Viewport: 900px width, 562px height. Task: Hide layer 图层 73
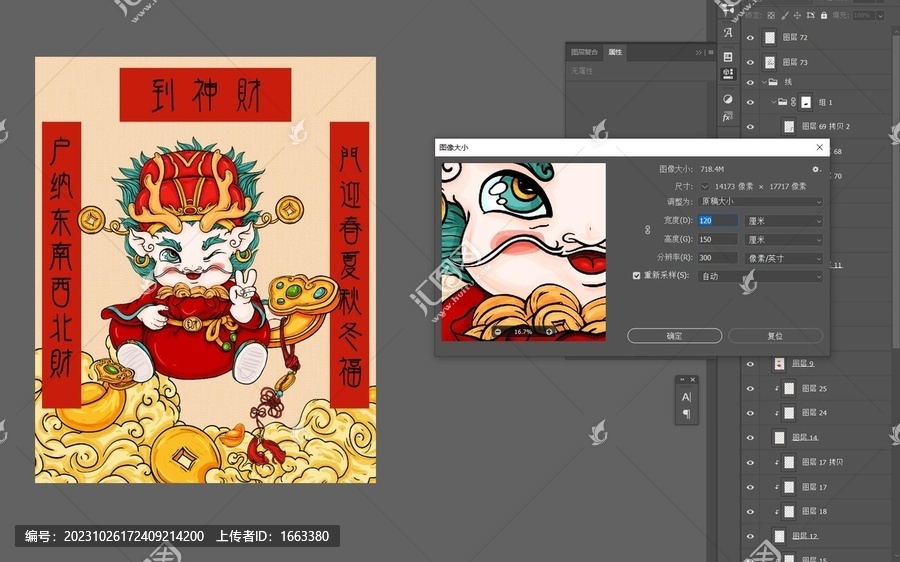[750, 62]
